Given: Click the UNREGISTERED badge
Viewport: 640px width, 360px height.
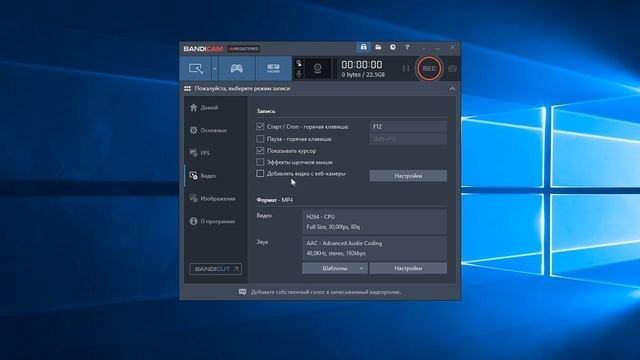Looking at the screenshot, I should coord(243,49).
